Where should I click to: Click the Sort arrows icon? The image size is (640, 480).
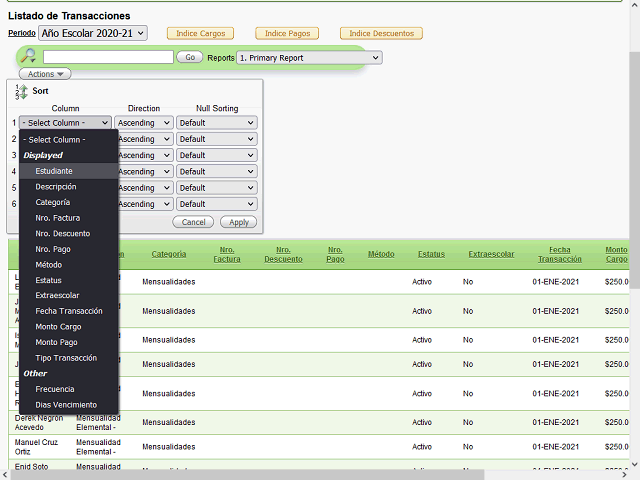pos(21,91)
